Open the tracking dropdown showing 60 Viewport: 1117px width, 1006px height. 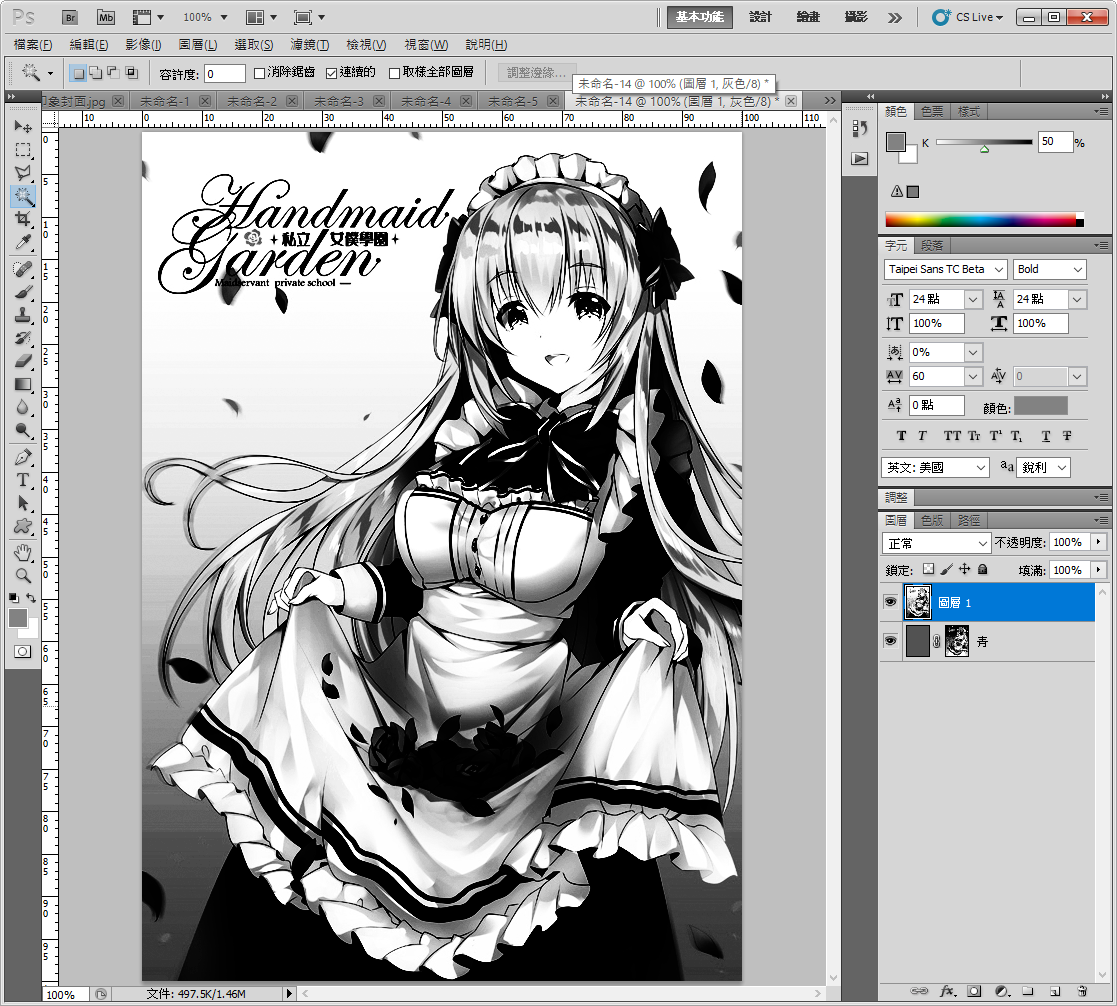pos(973,376)
